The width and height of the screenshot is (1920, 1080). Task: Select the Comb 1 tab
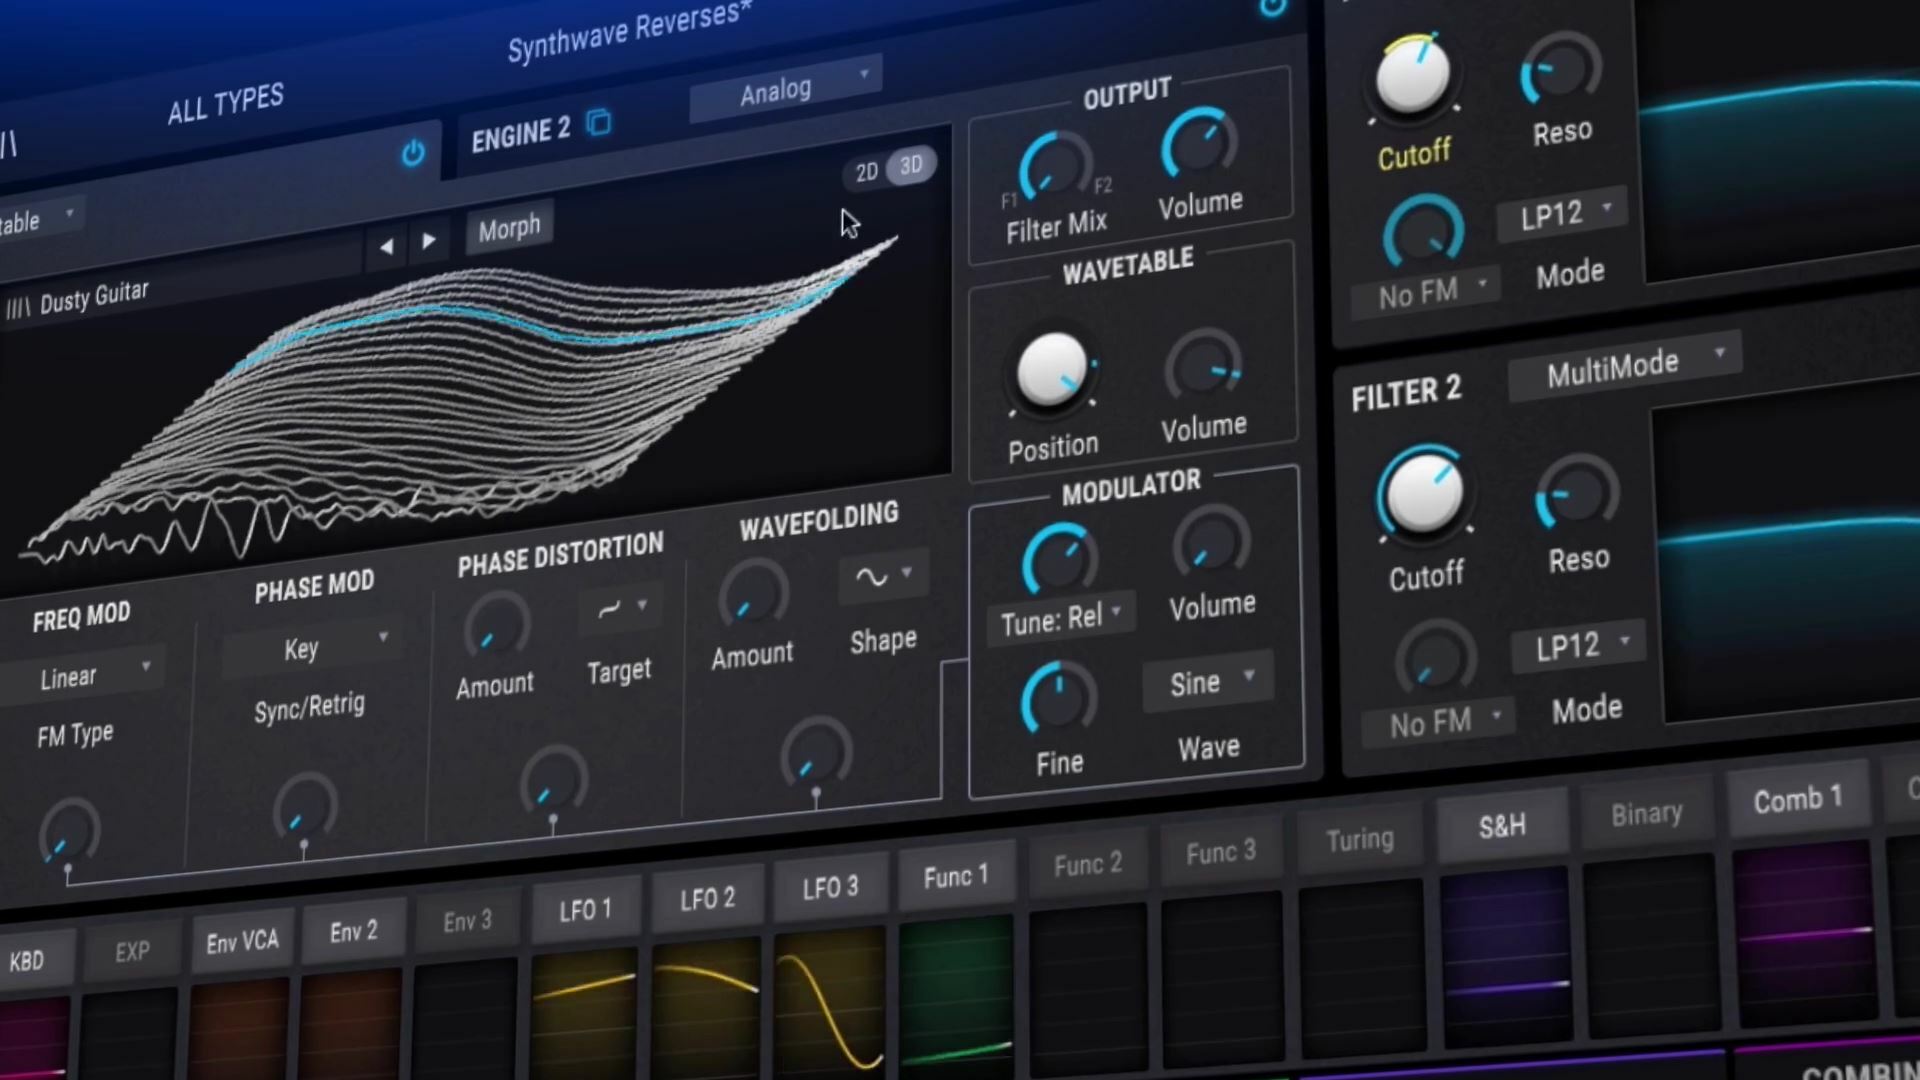click(x=1797, y=798)
